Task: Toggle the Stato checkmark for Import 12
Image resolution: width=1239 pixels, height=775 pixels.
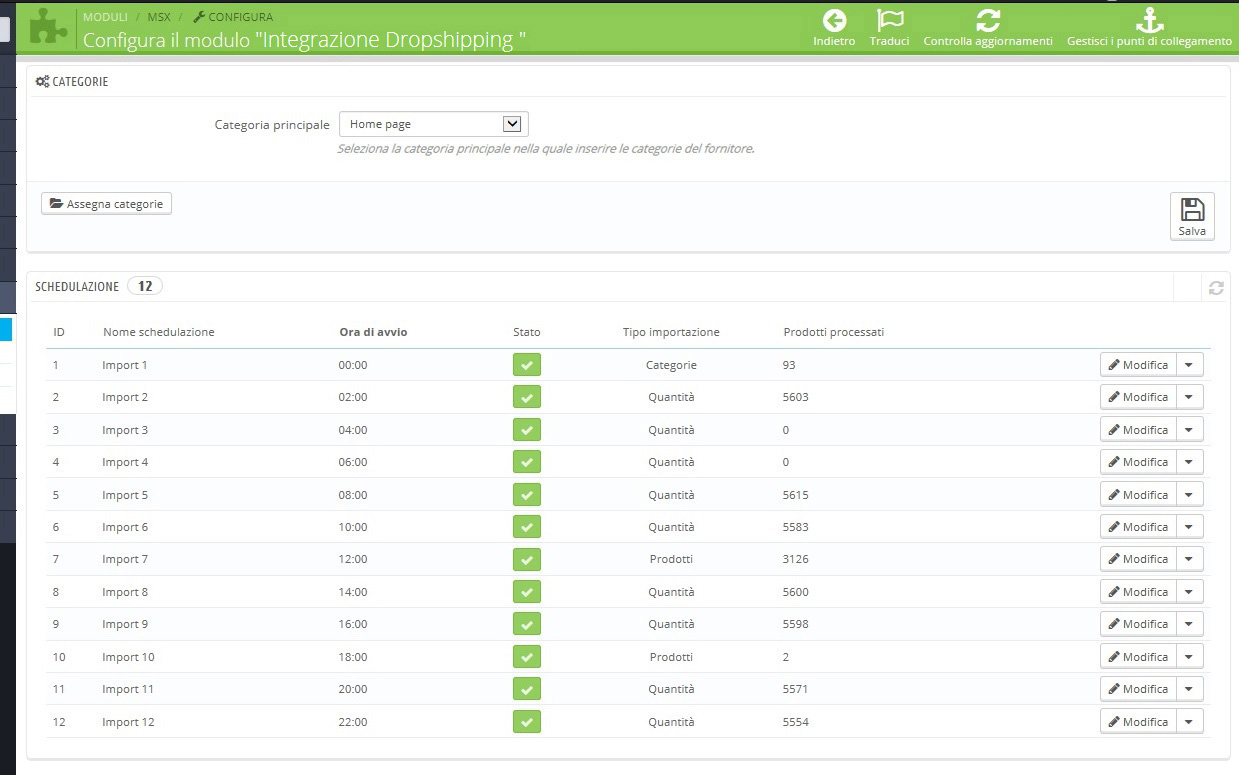Action: [527, 722]
